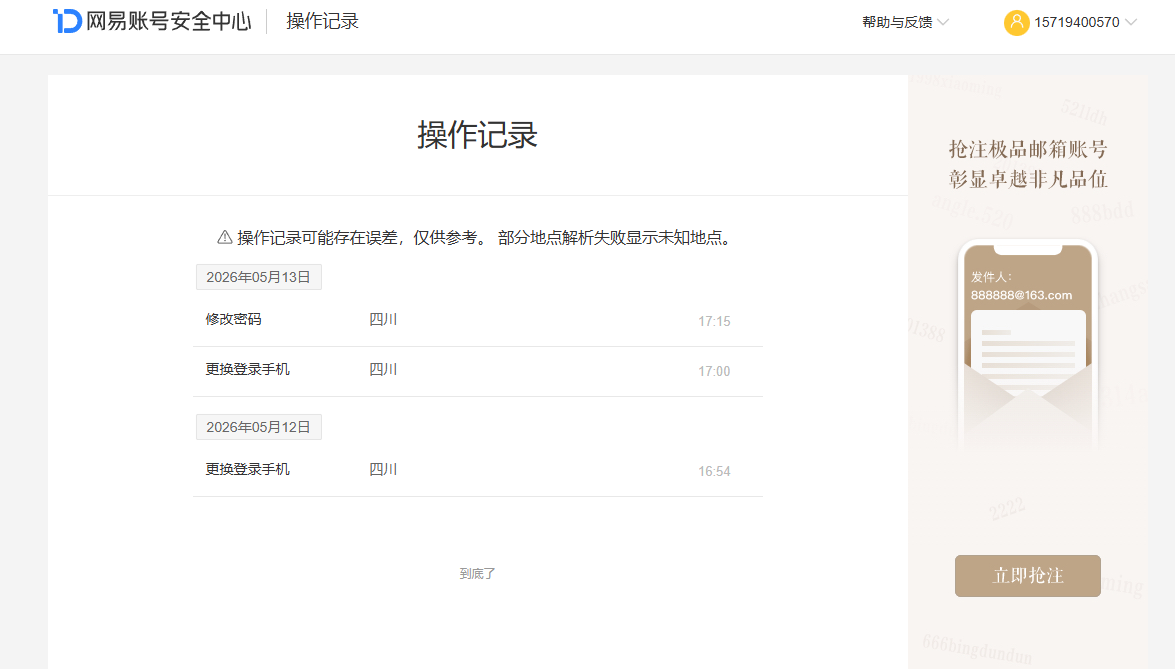
Task: Click the 抢注极品邮箱账号 ad heading
Action: 1028,149
